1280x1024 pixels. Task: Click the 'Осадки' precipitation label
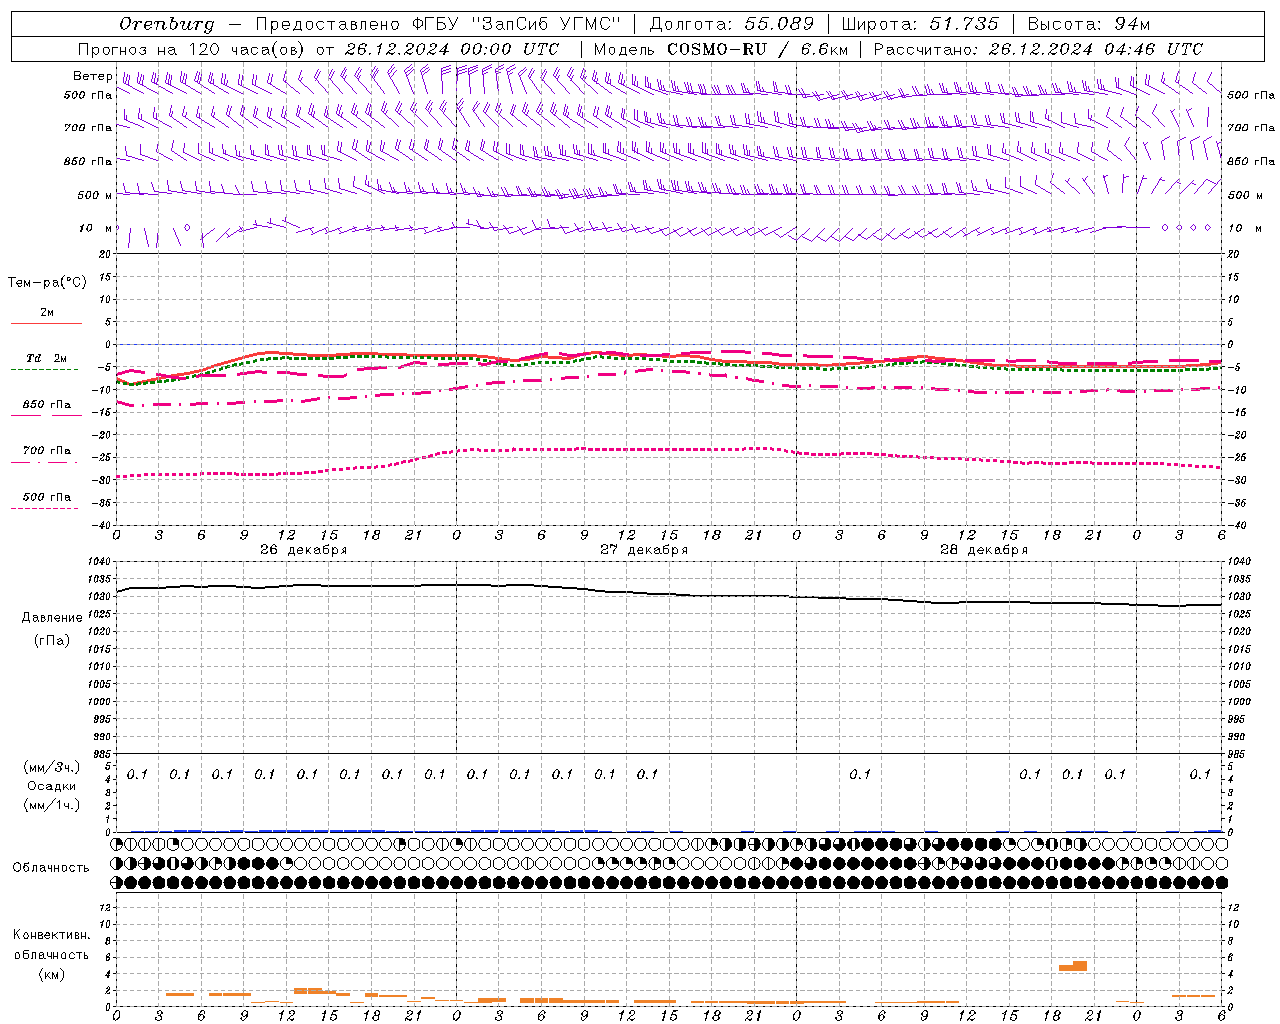(x=52, y=786)
